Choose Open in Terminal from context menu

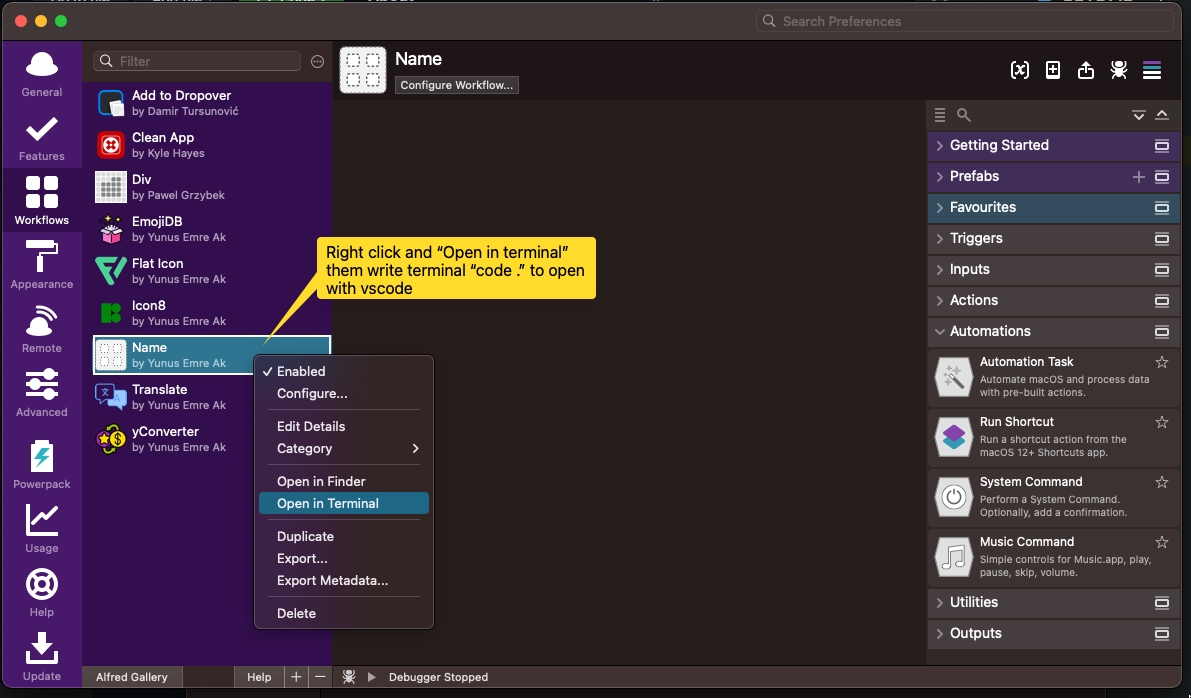[328, 503]
